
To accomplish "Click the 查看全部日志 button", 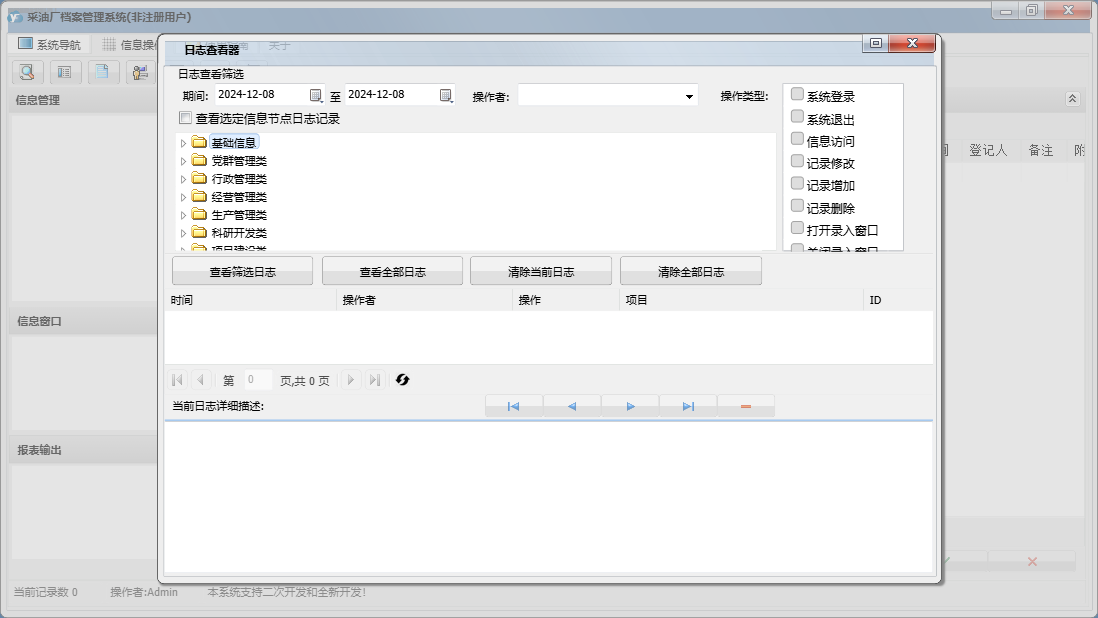I will [392, 272].
